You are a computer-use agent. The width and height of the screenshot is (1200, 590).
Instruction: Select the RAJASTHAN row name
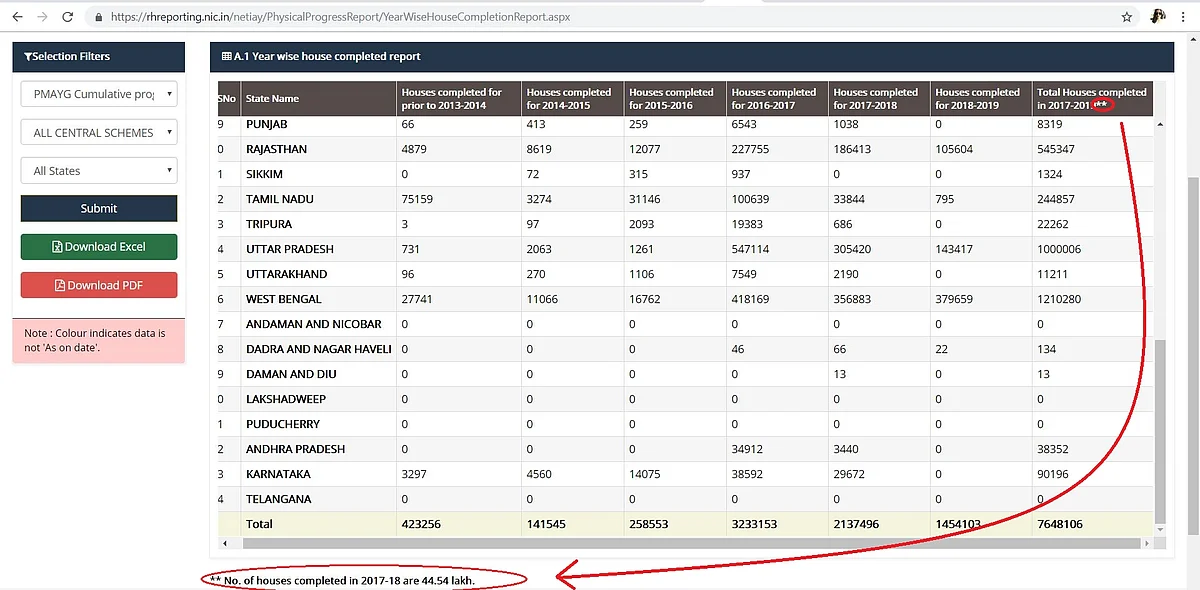point(276,149)
